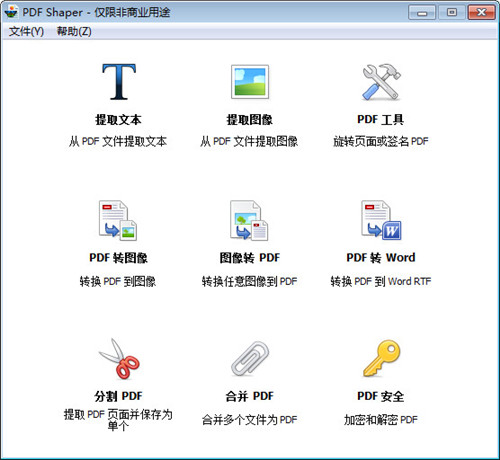This screenshot has width=500, height=460.
Task: Click the description 加密和解密 PDF
Action: 381,420
